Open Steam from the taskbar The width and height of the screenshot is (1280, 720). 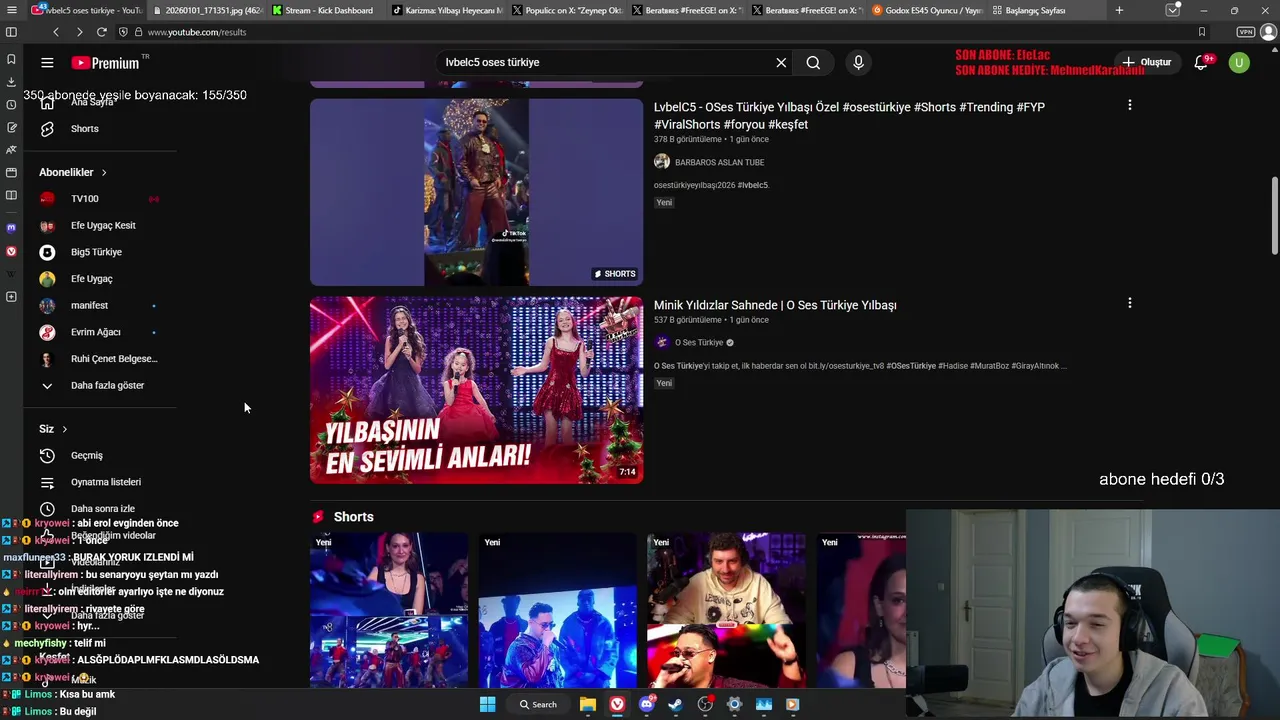pos(675,704)
